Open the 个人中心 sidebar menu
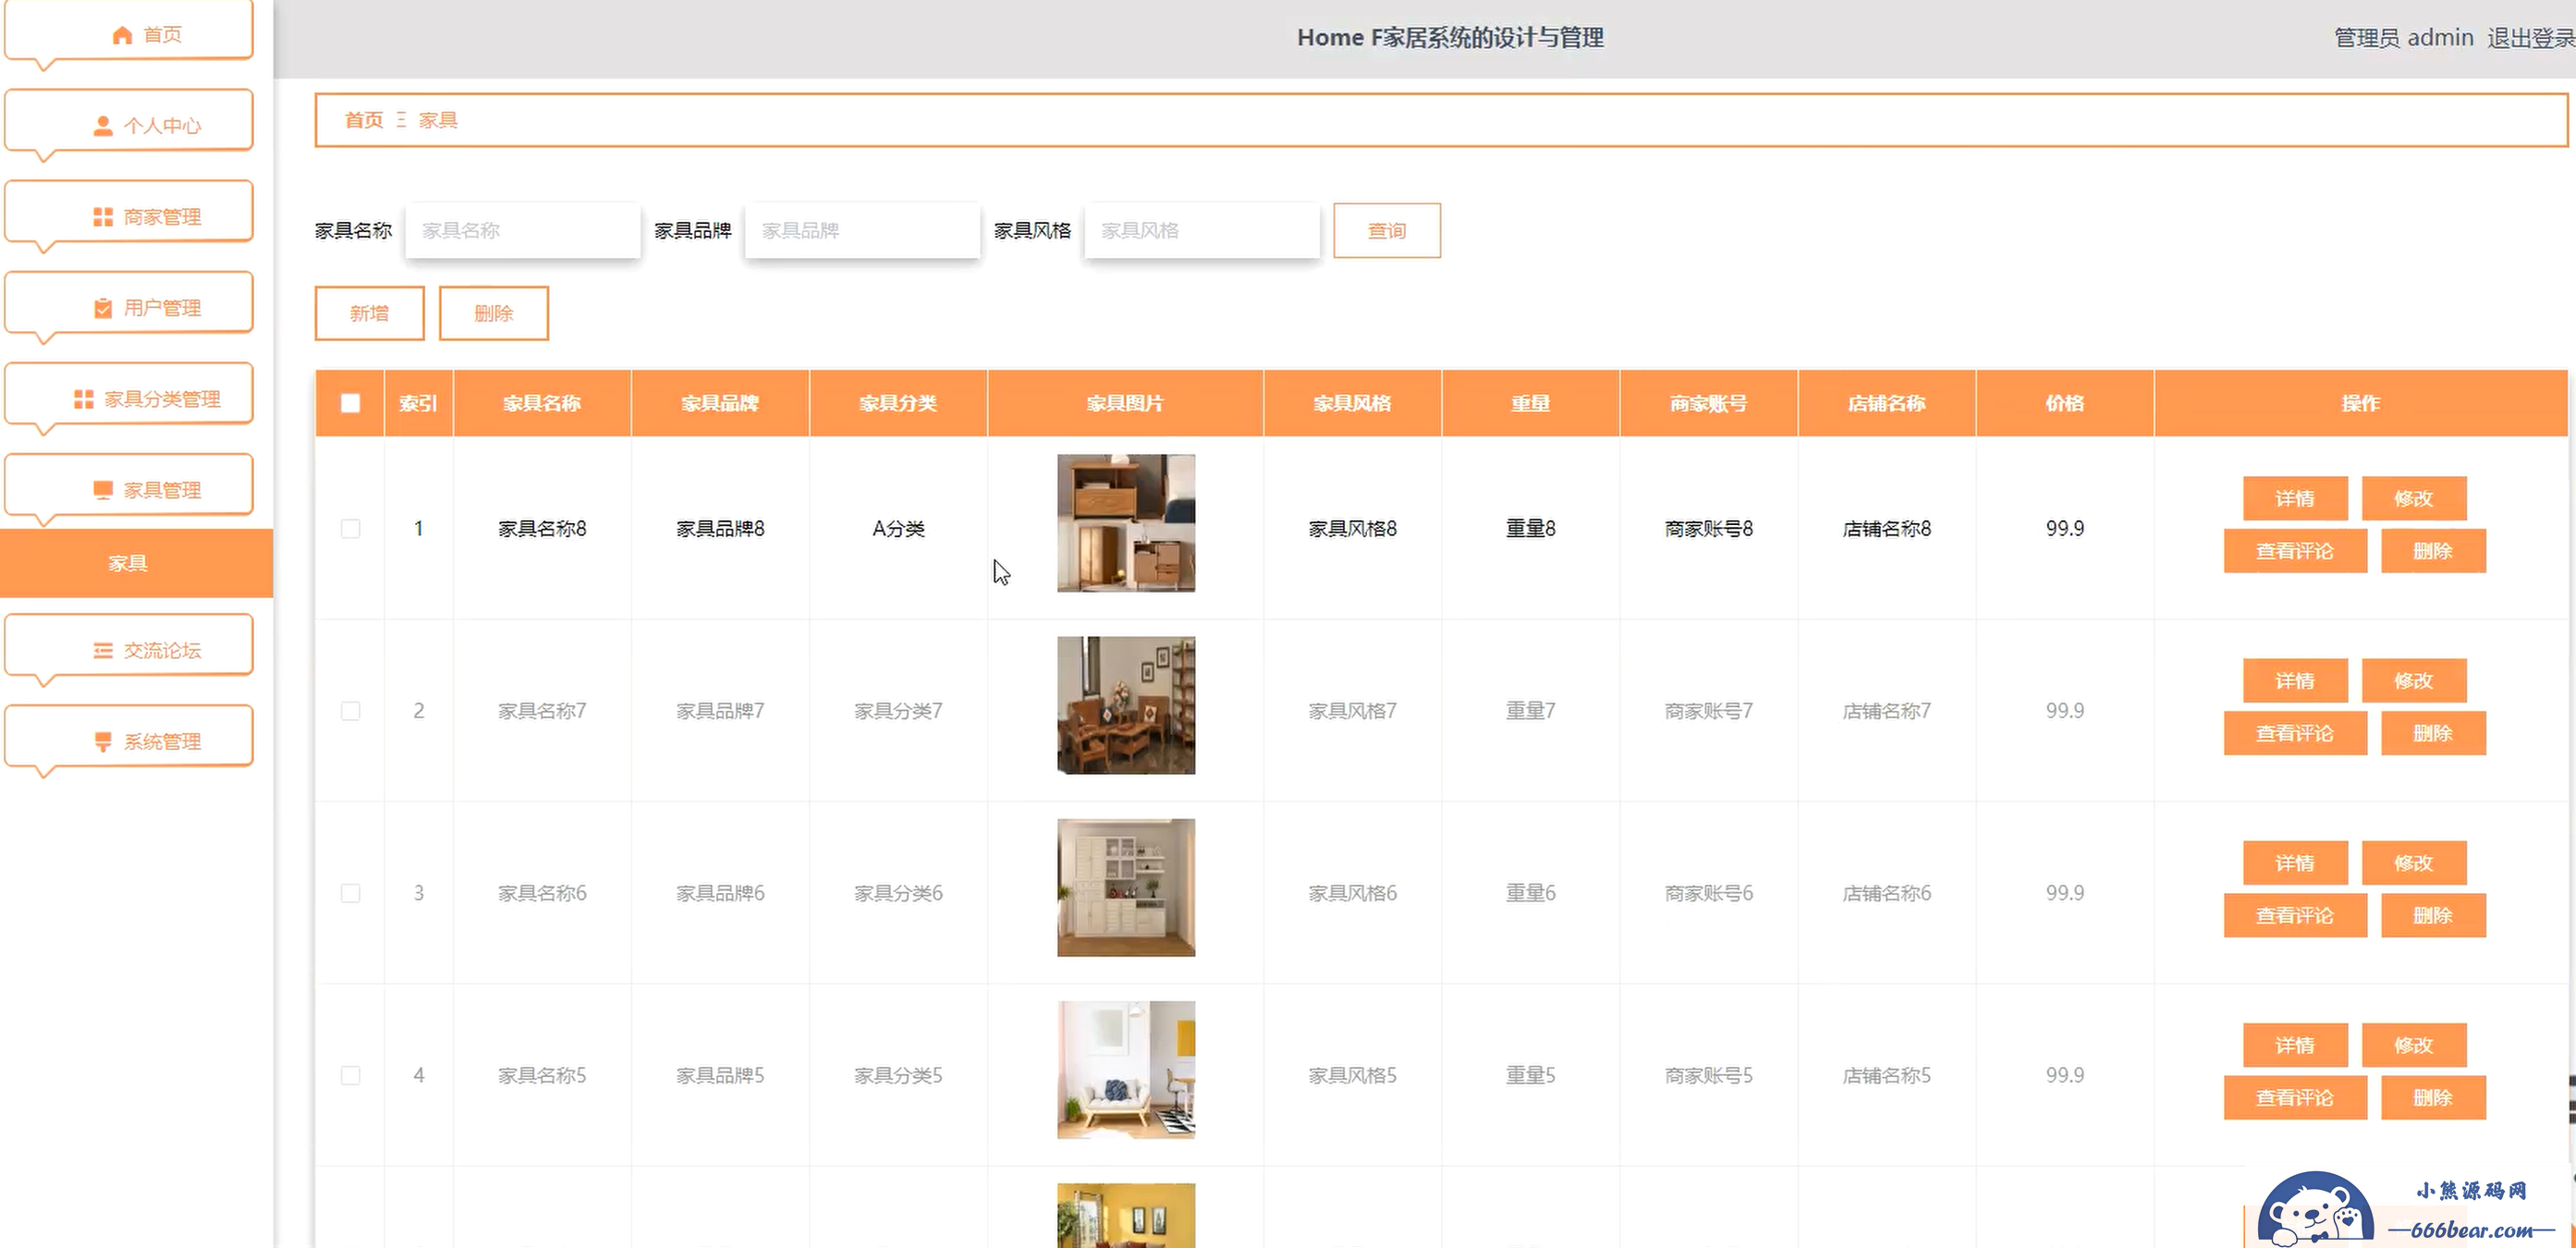This screenshot has height=1248, width=2576. [128, 121]
